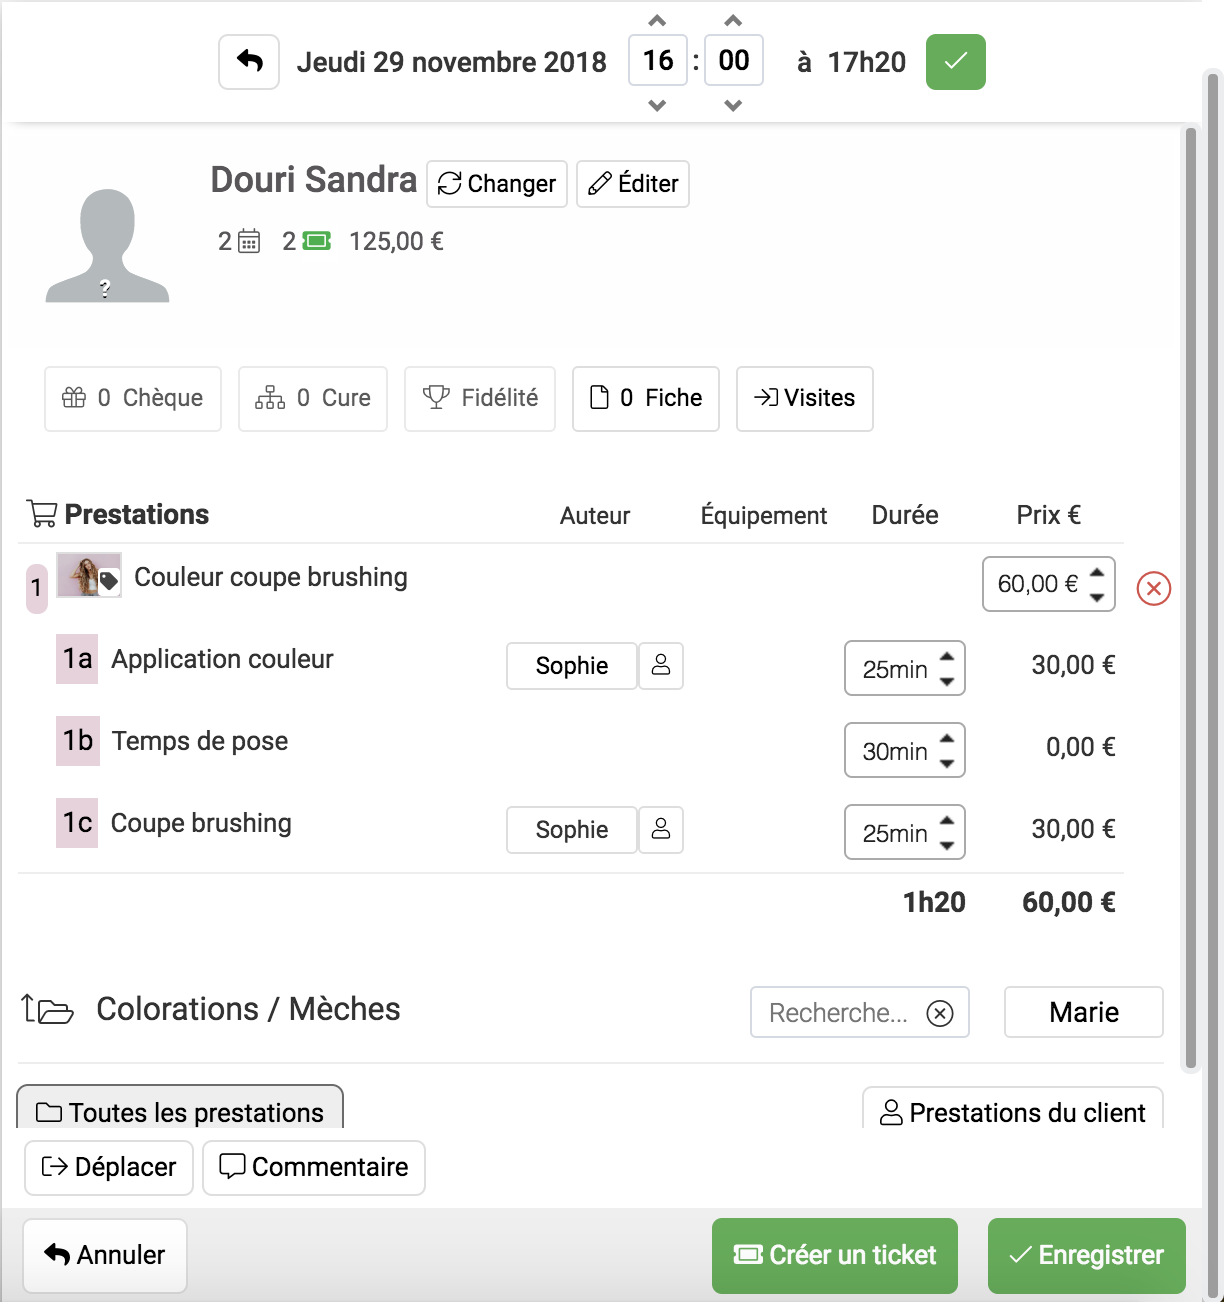
Task: Cancel with the Annuler button
Action: [x=105, y=1256]
